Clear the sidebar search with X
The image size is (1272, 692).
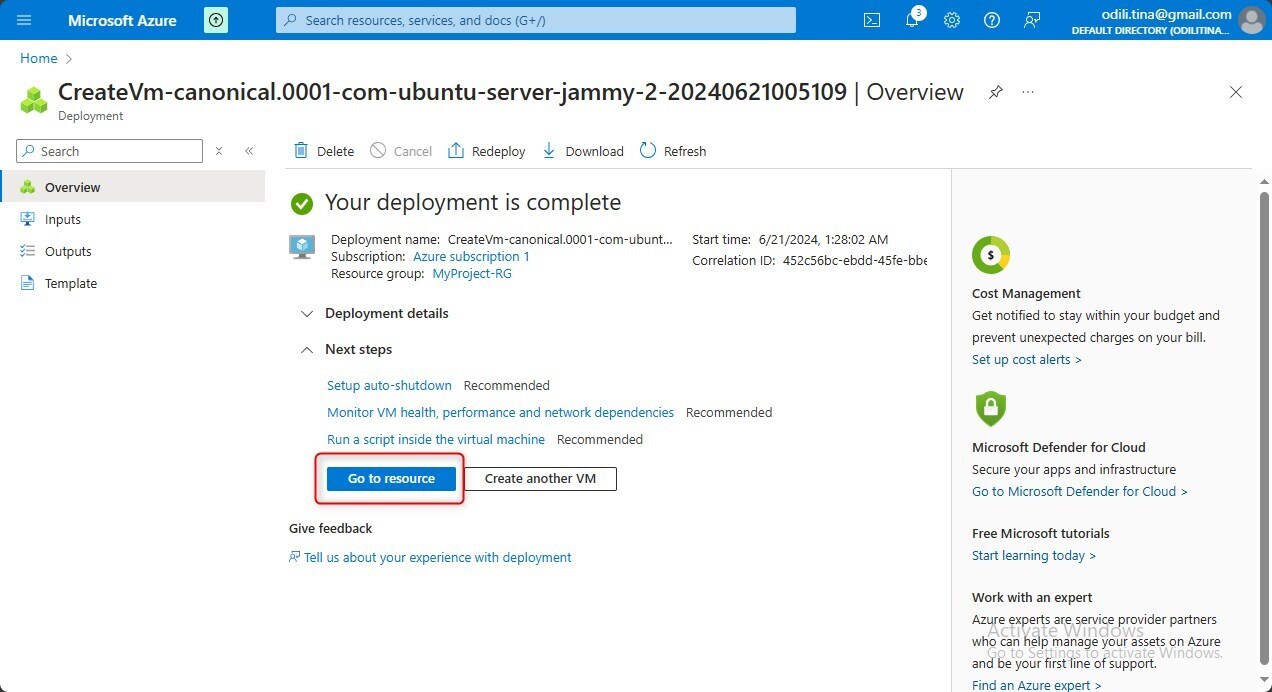click(219, 151)
